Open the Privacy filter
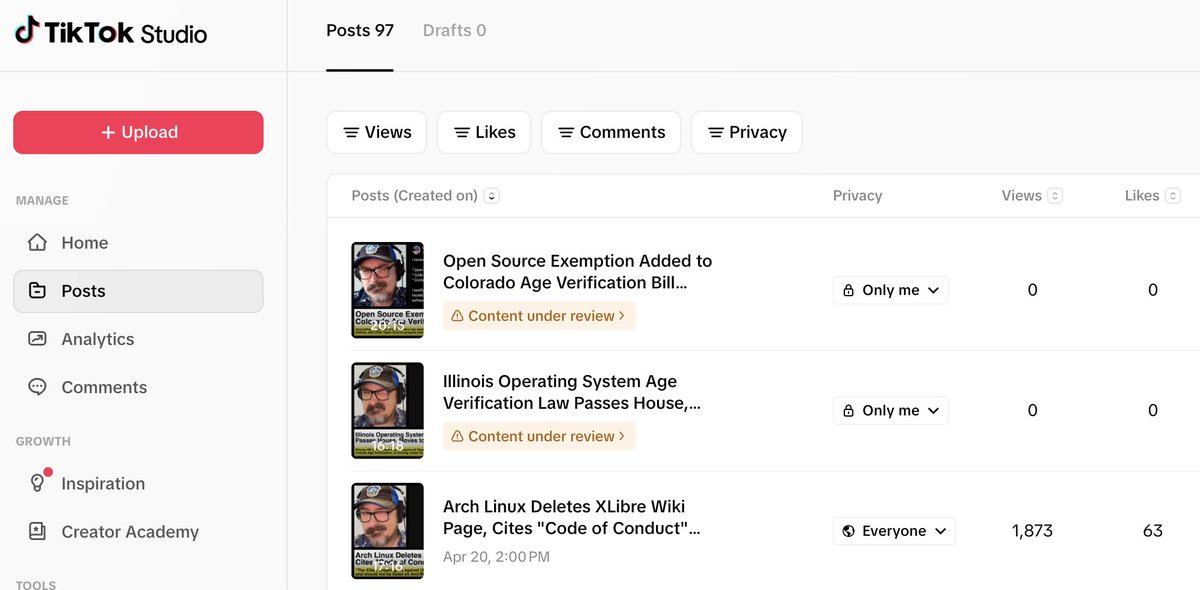1200x590 pixels. pos(747,132)
